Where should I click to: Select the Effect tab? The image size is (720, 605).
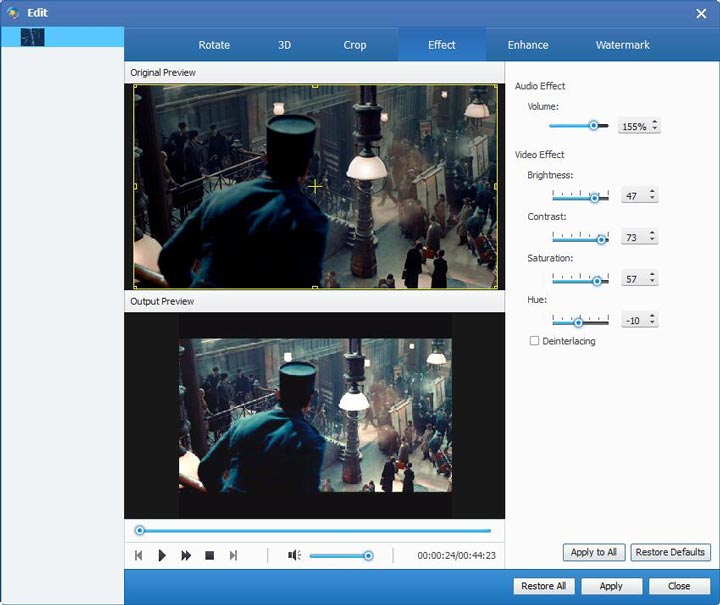[442, 45]
